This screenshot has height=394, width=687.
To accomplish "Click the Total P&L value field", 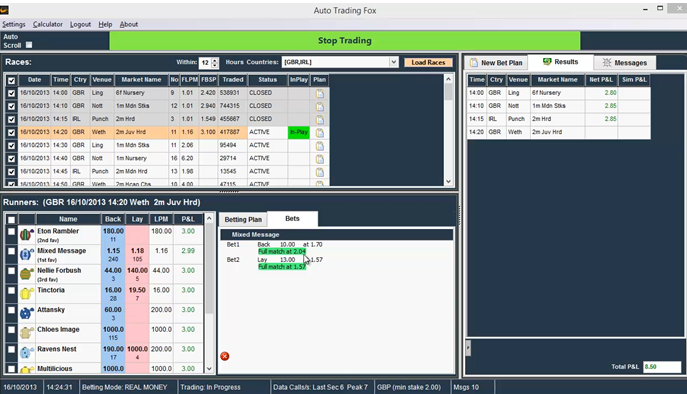I will tap(662, 367).
